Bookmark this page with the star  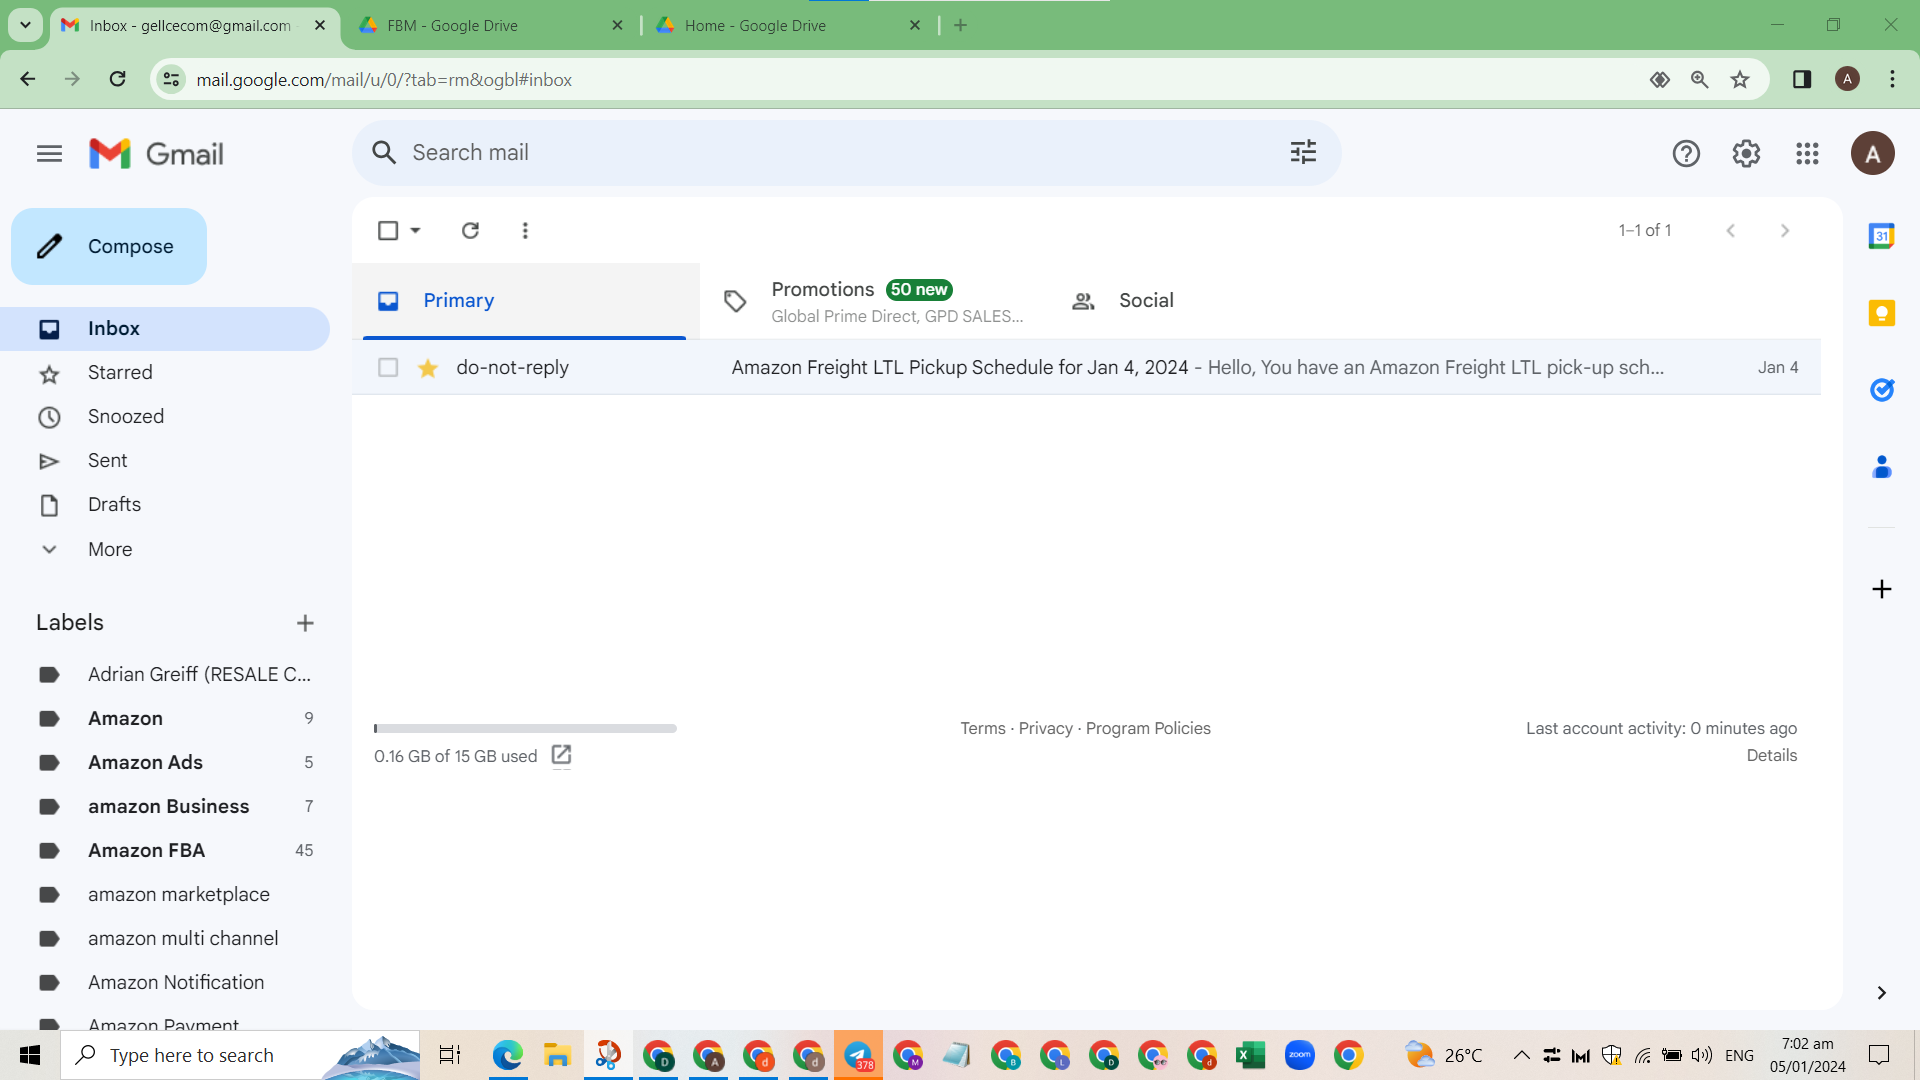(x=1740, y=79)
